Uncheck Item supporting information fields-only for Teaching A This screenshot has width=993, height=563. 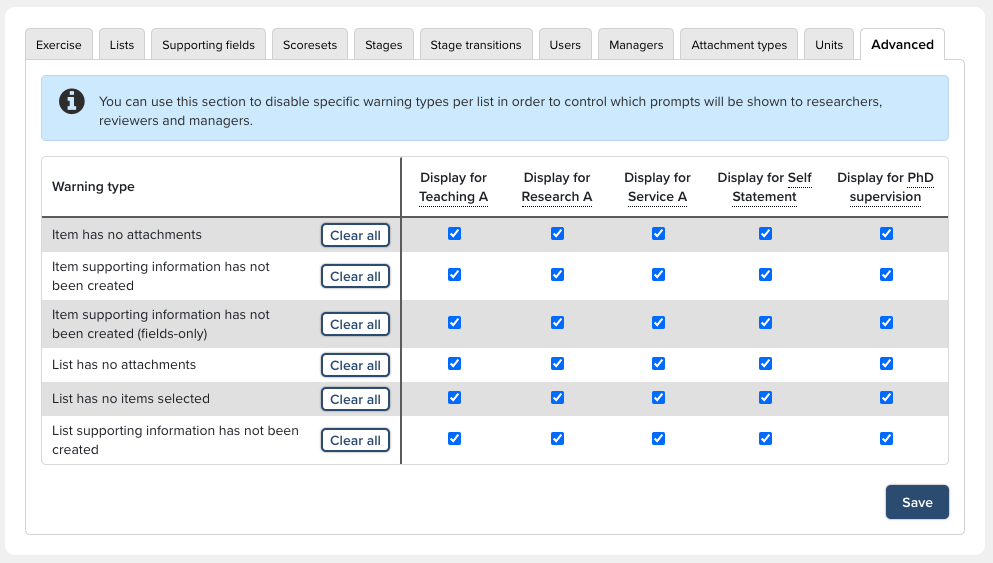point(454,323)
